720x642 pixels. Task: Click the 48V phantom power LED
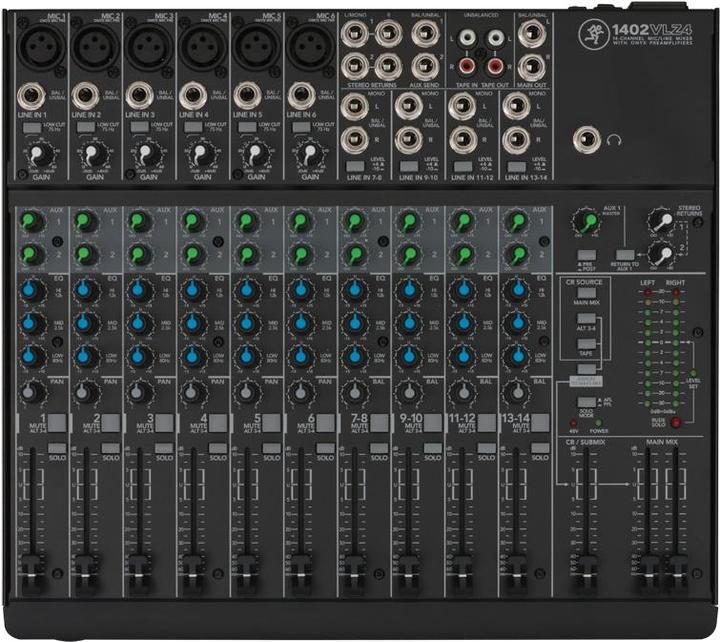(574, 423)
